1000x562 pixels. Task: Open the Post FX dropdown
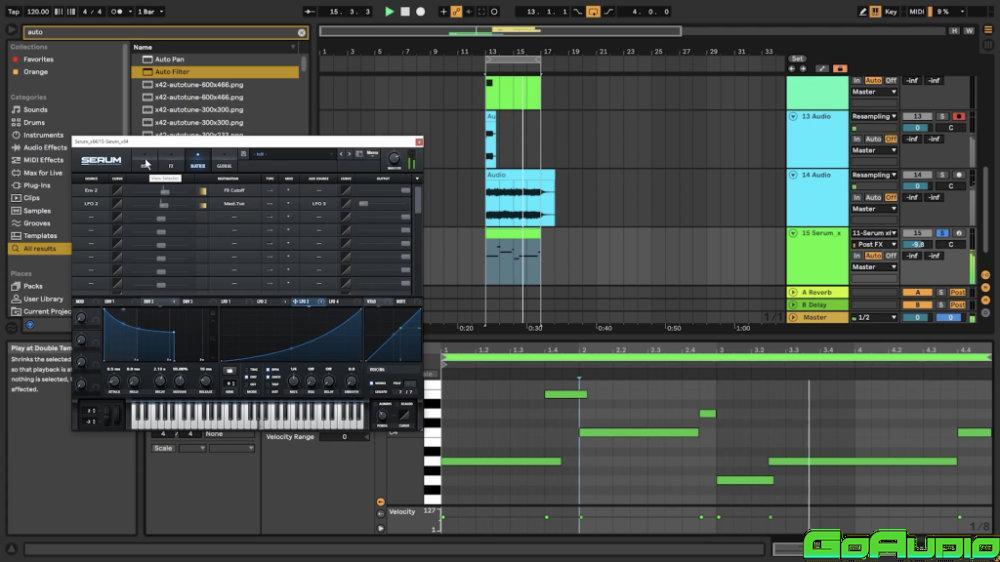click(874, 245)
